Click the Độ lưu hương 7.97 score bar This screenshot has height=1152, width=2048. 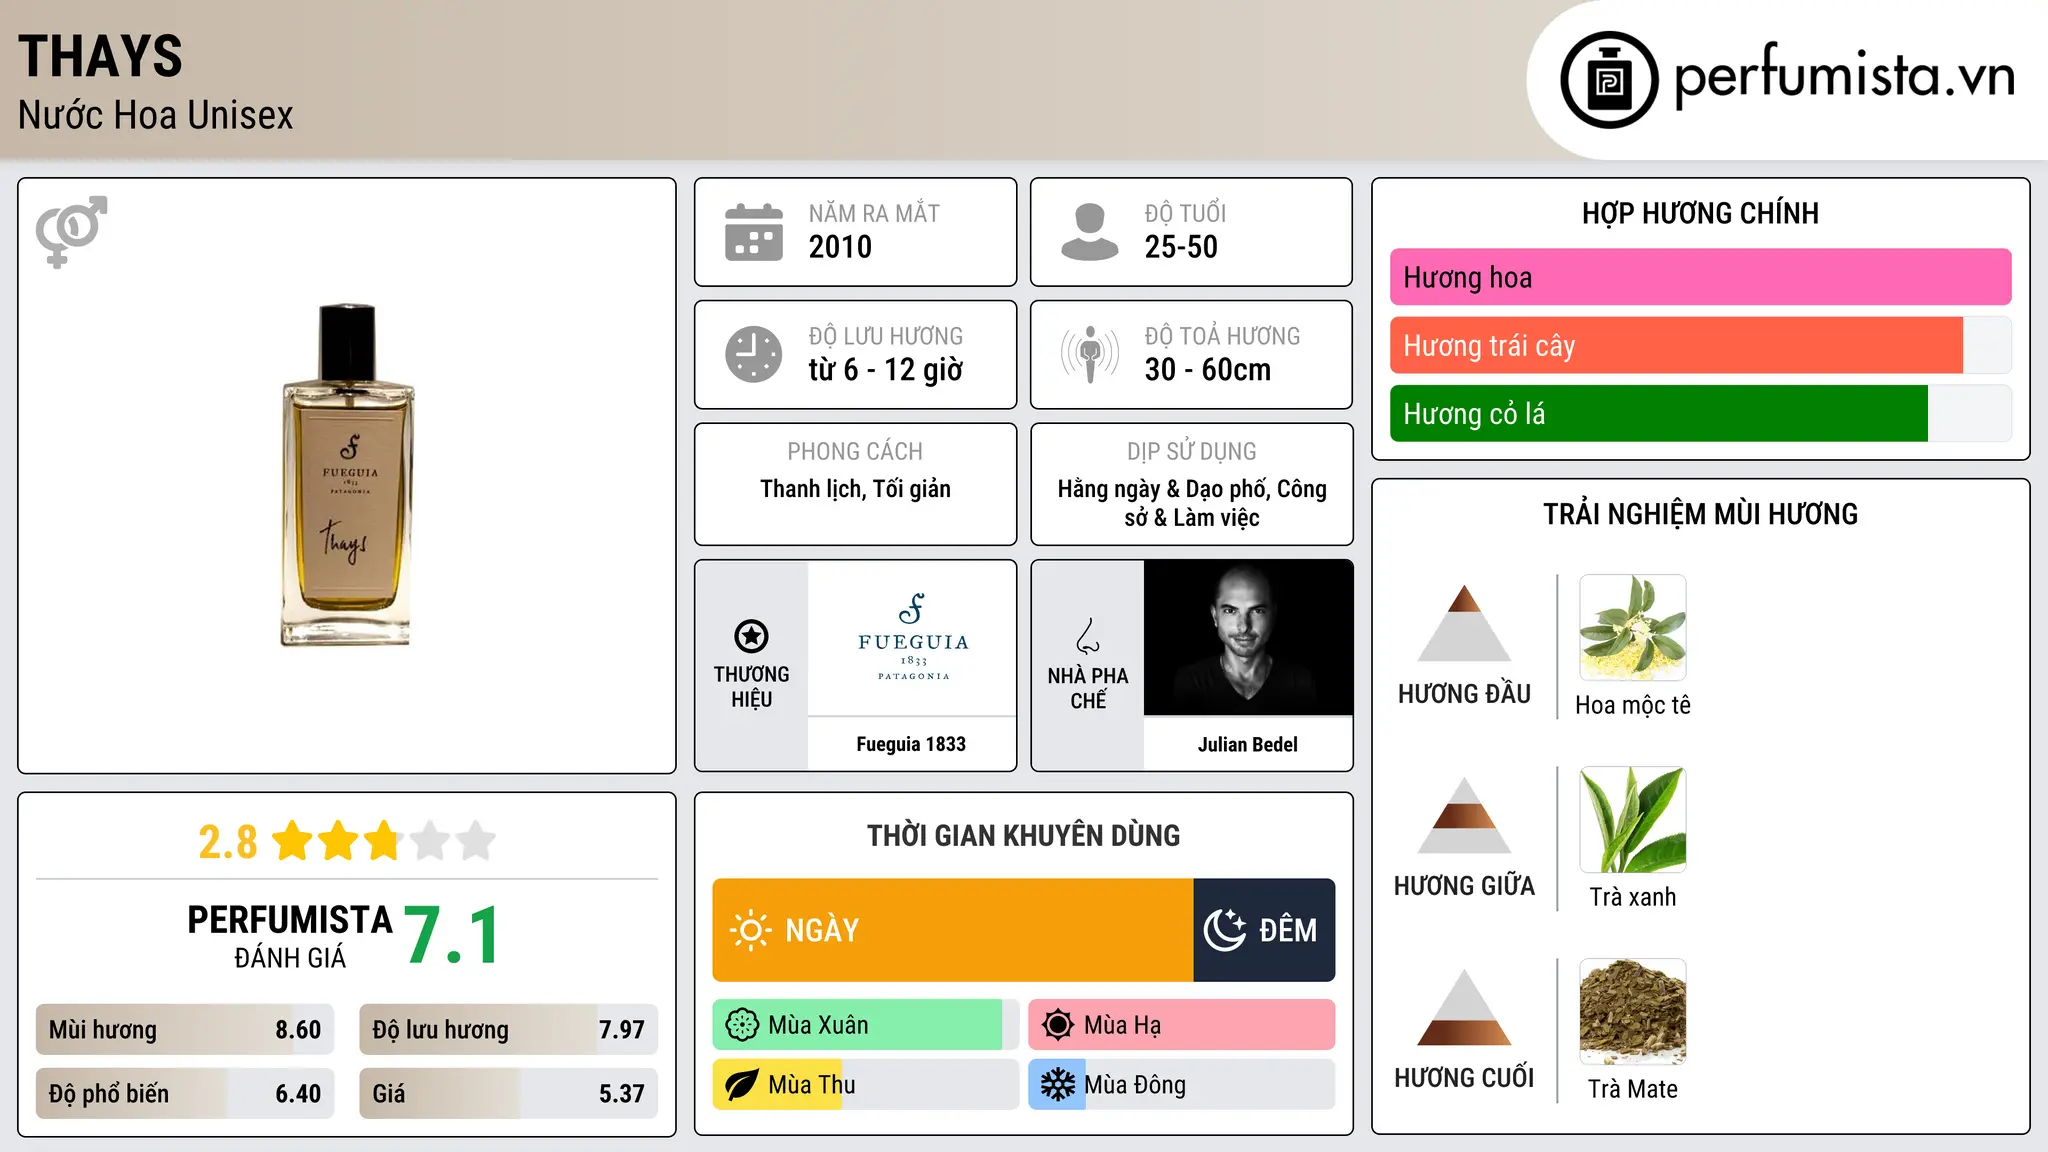(x=508, y=1030)
